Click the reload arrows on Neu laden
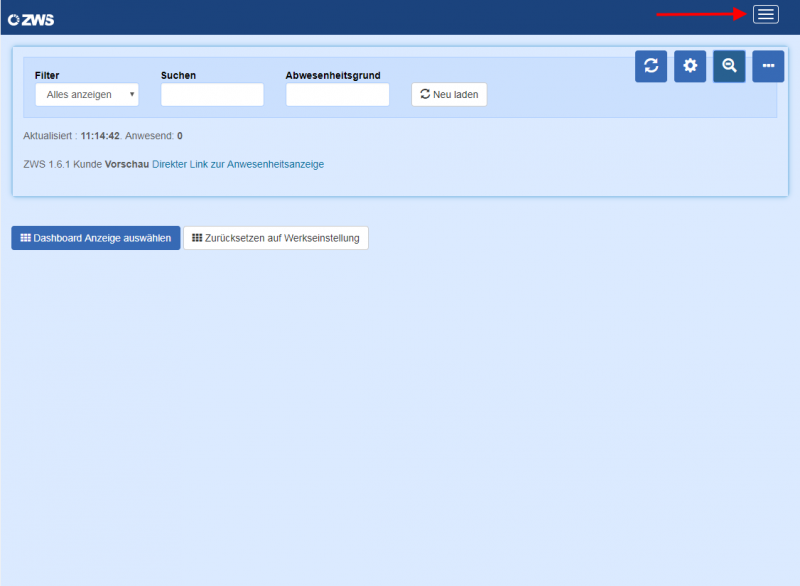This screenshot has width=800, height=586. click(x=425, y=94)
